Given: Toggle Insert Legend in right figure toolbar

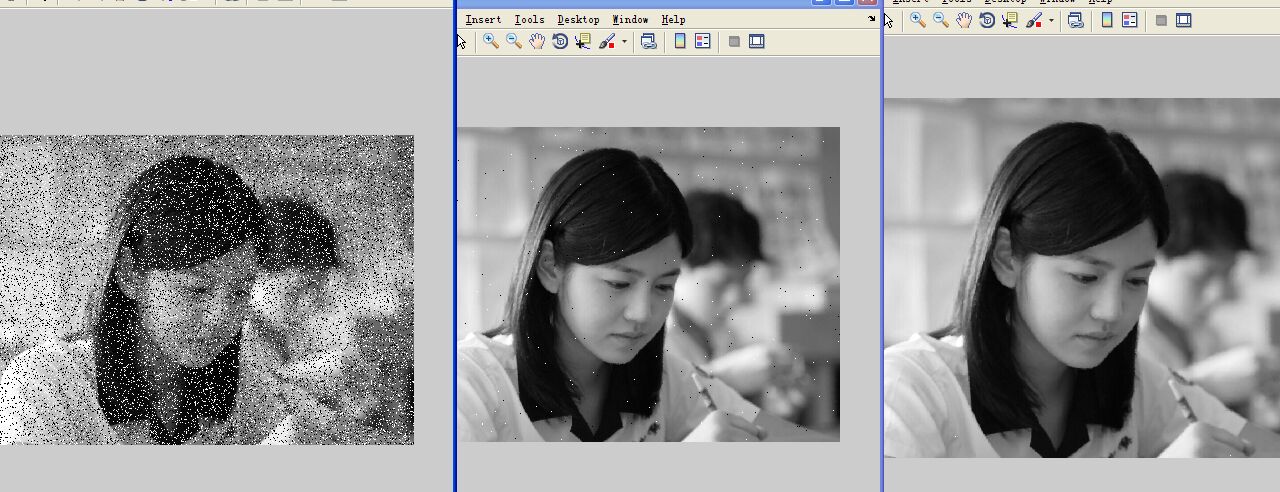Looking at the screenshot, I should (1130, 20).
